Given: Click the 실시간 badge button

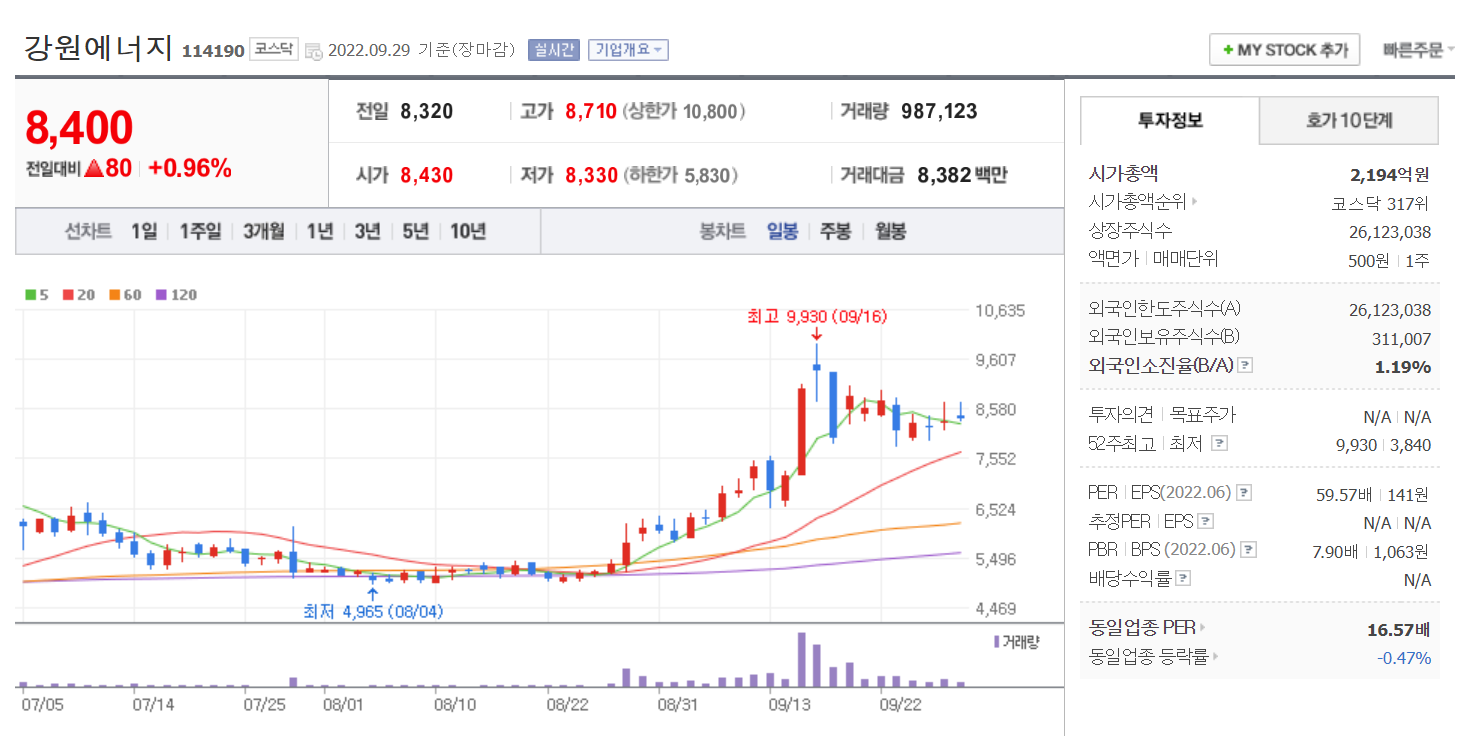Looking at the screenshot, I should pyautogui.click(x=554, y=49).
